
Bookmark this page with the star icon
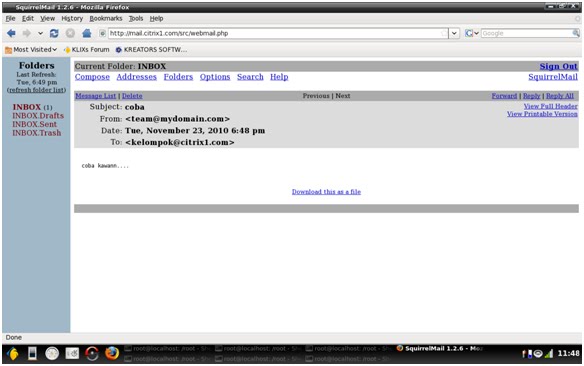coord(444,33)
